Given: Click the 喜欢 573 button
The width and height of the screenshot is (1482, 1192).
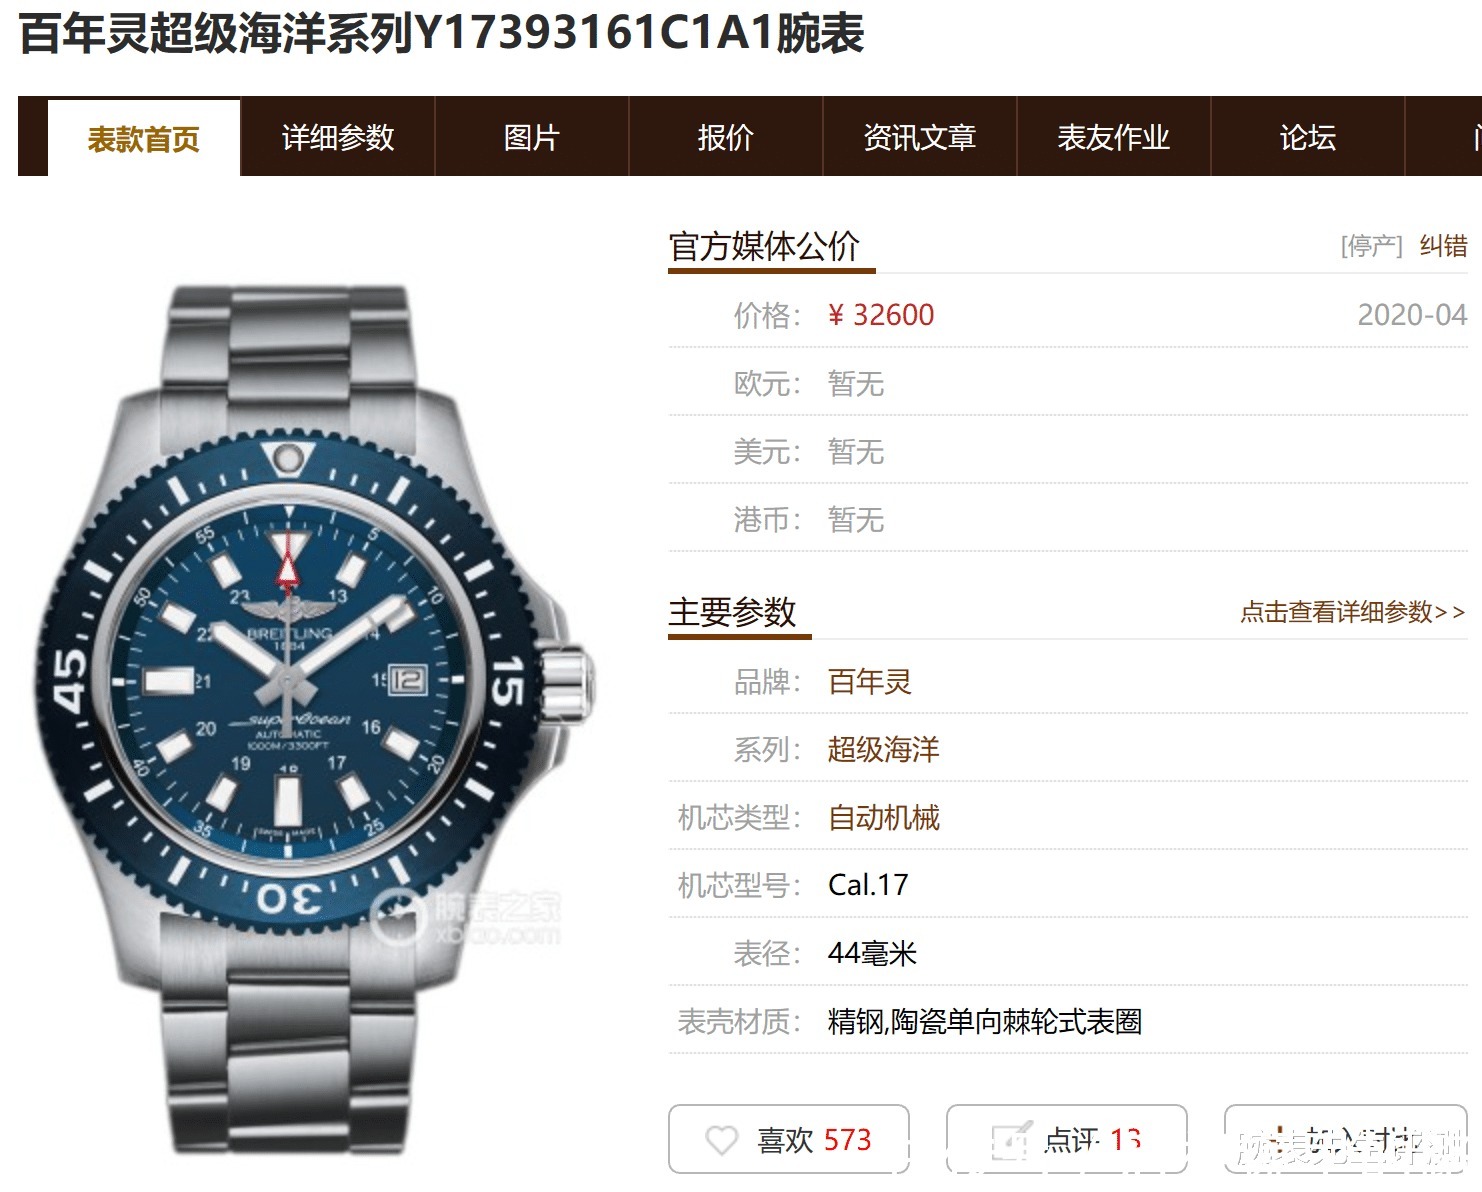Looking at the screenshot, I should point(789,1139).
